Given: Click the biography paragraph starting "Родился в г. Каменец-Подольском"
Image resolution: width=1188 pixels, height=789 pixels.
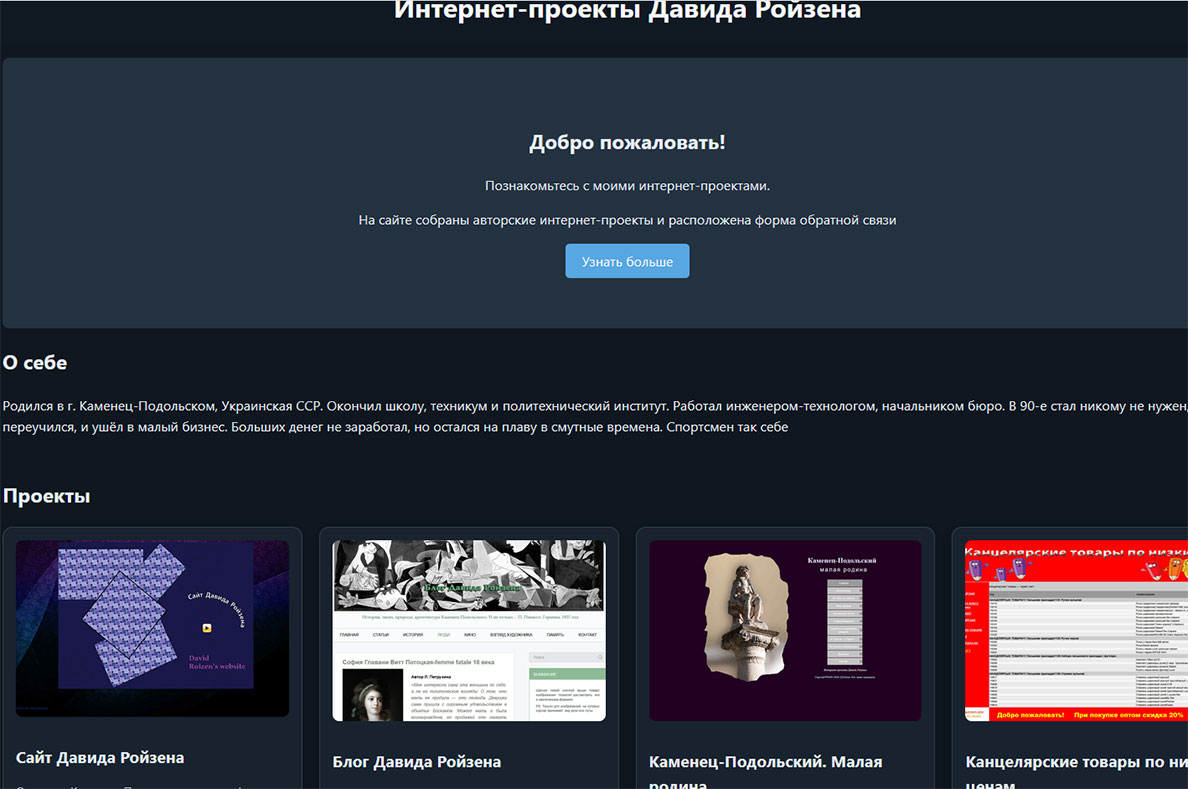Looking at the screenshot, I should [x=595, y=416].
